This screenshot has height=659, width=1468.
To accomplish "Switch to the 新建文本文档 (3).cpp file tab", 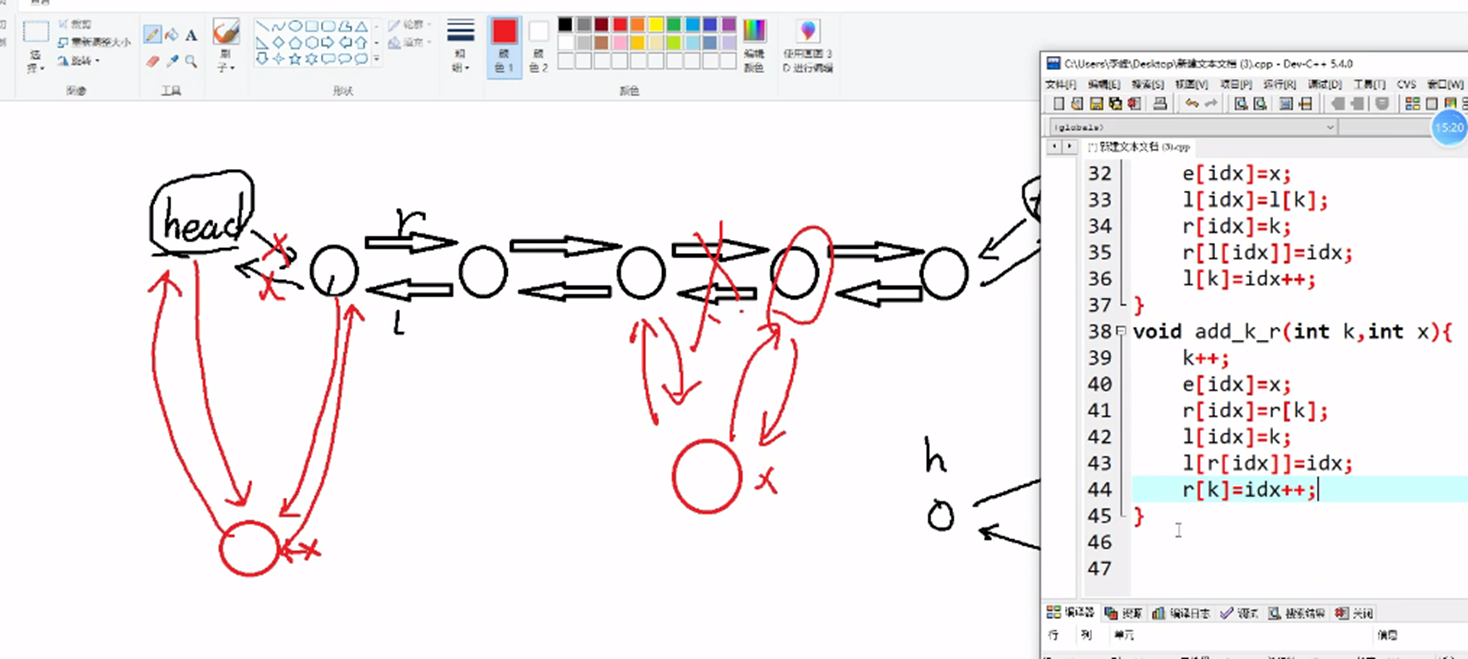I will (x=1139, y=146).
